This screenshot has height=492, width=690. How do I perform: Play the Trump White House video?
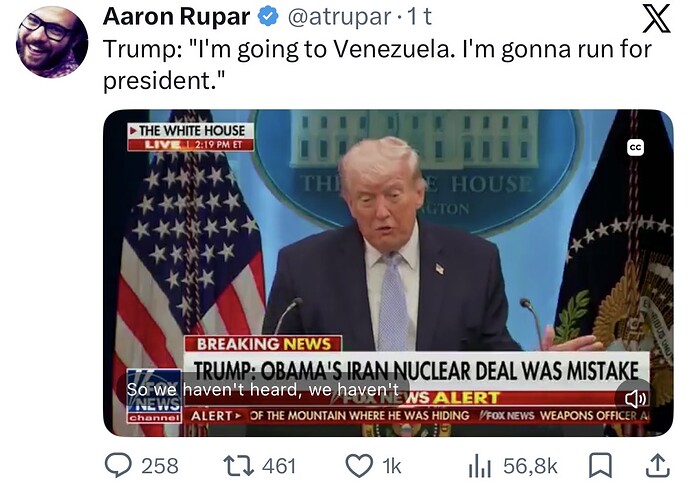point(388,273)
